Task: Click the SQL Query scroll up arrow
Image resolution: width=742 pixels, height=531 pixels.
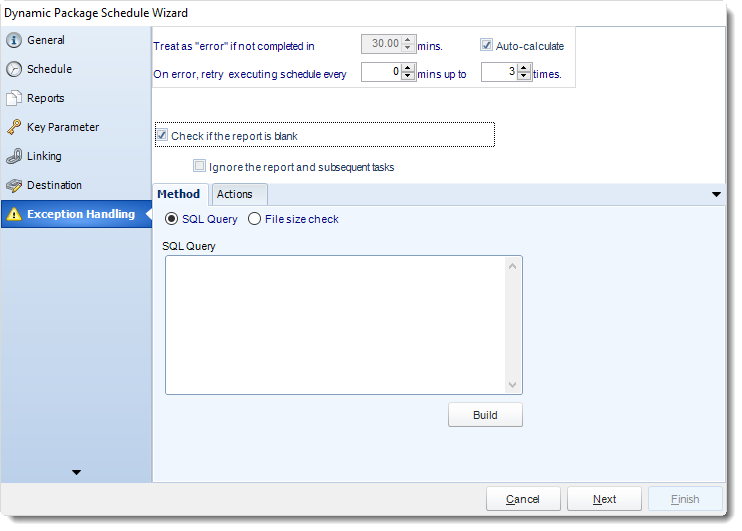Action: coord(512,266)
